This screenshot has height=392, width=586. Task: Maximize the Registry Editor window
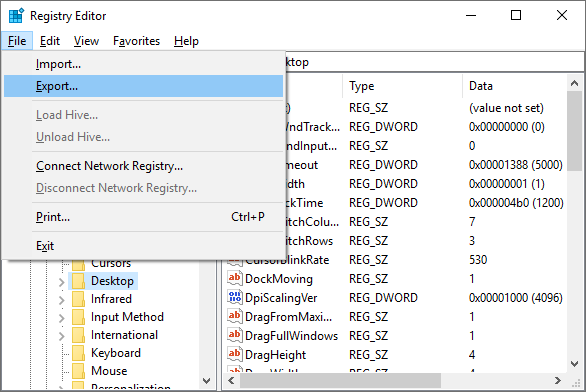pos(516,15)
